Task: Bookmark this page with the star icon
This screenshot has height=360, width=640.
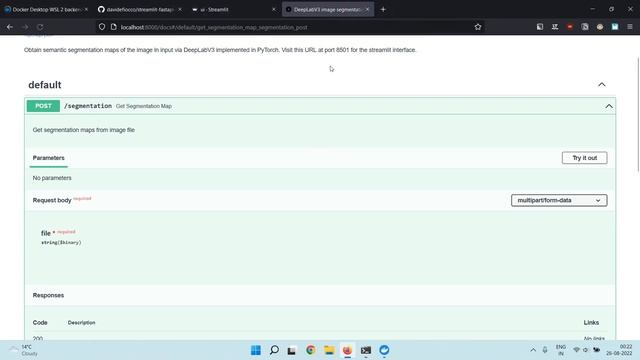Action: click(x=478, y=27)
